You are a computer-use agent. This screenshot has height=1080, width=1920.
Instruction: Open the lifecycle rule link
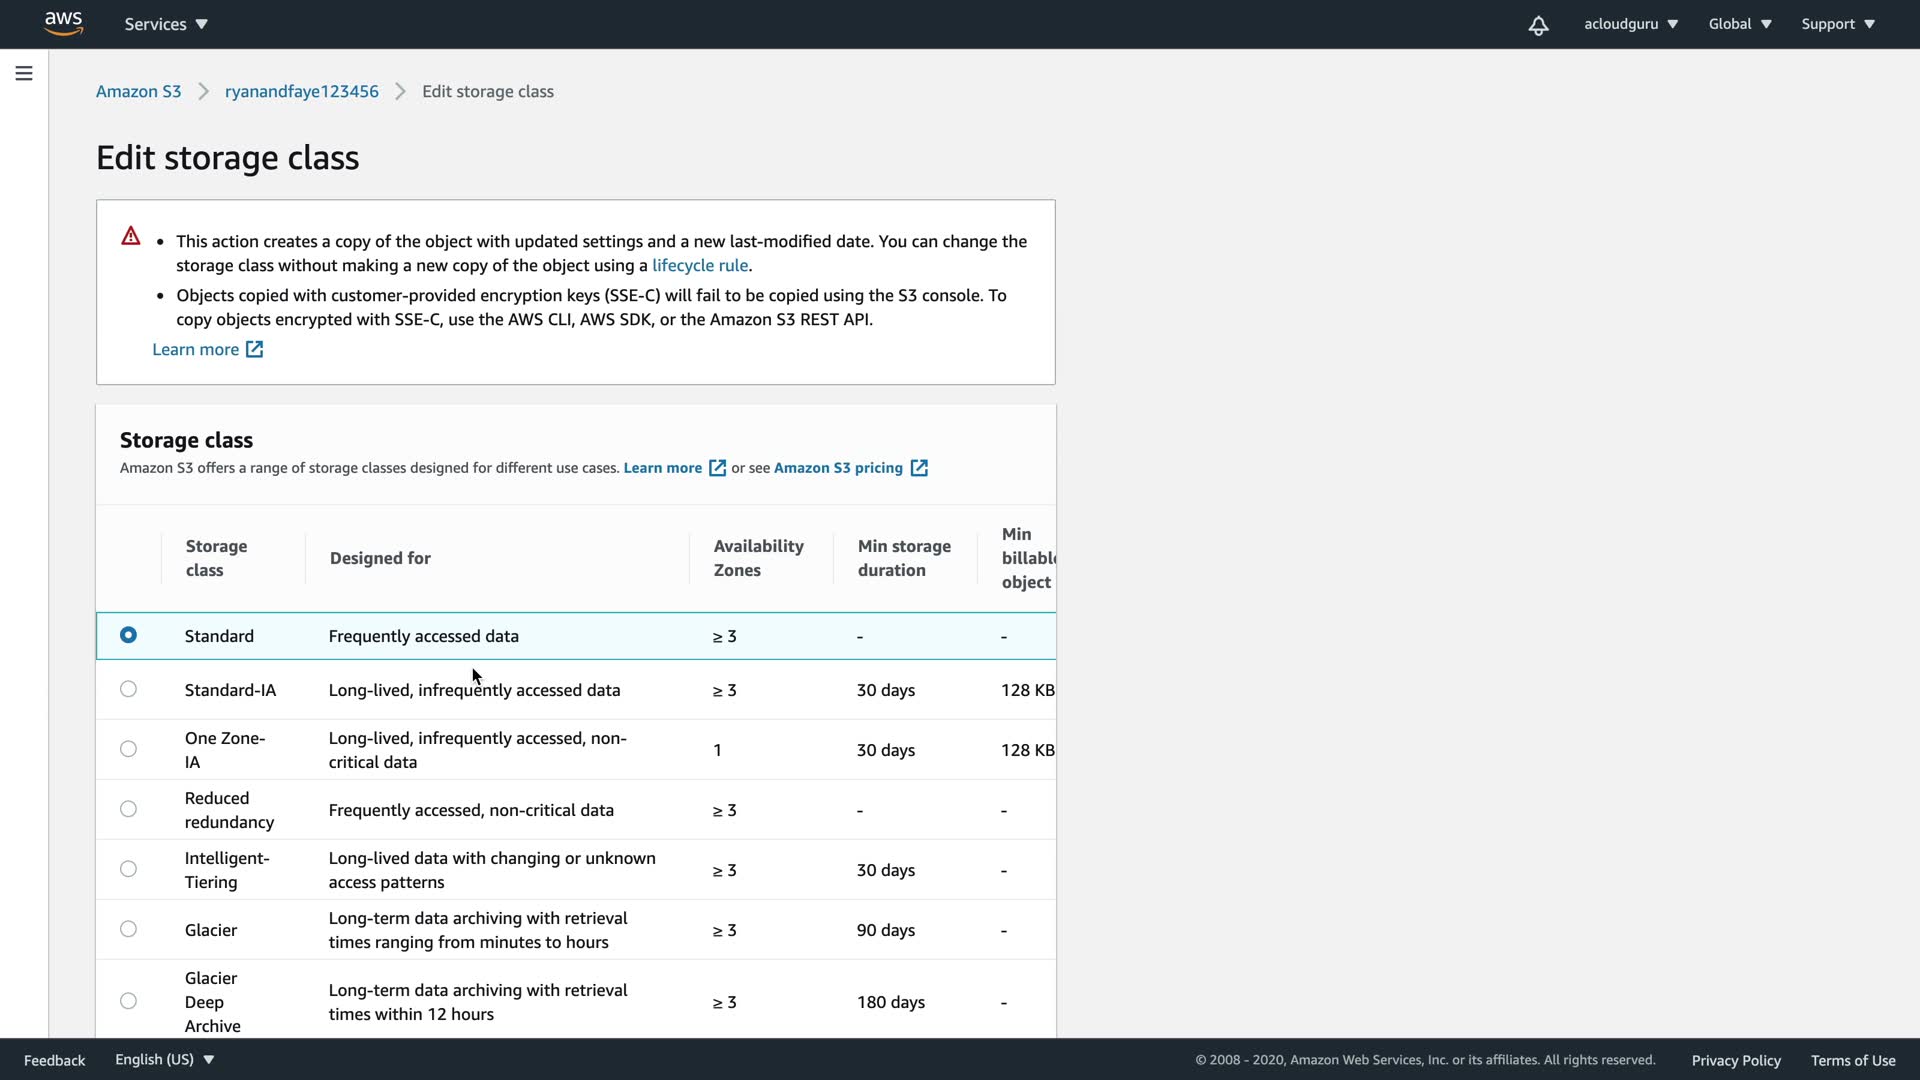699,265
